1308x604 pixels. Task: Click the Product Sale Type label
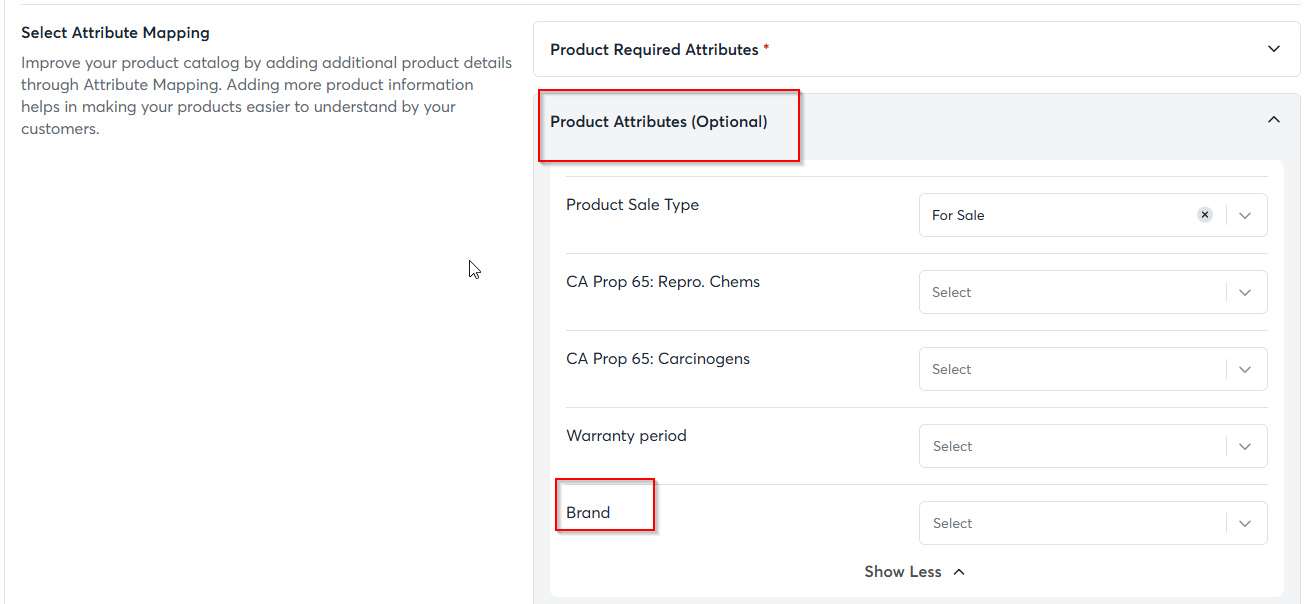point(632,205)
